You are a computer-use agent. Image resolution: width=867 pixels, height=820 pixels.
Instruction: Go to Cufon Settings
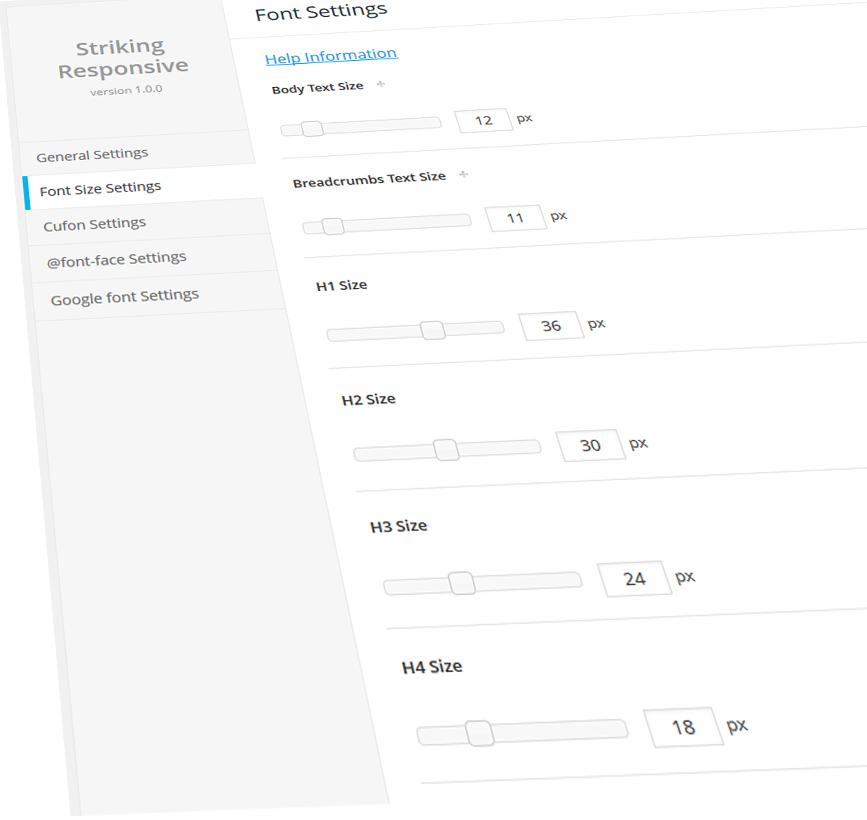click(95, 224)
